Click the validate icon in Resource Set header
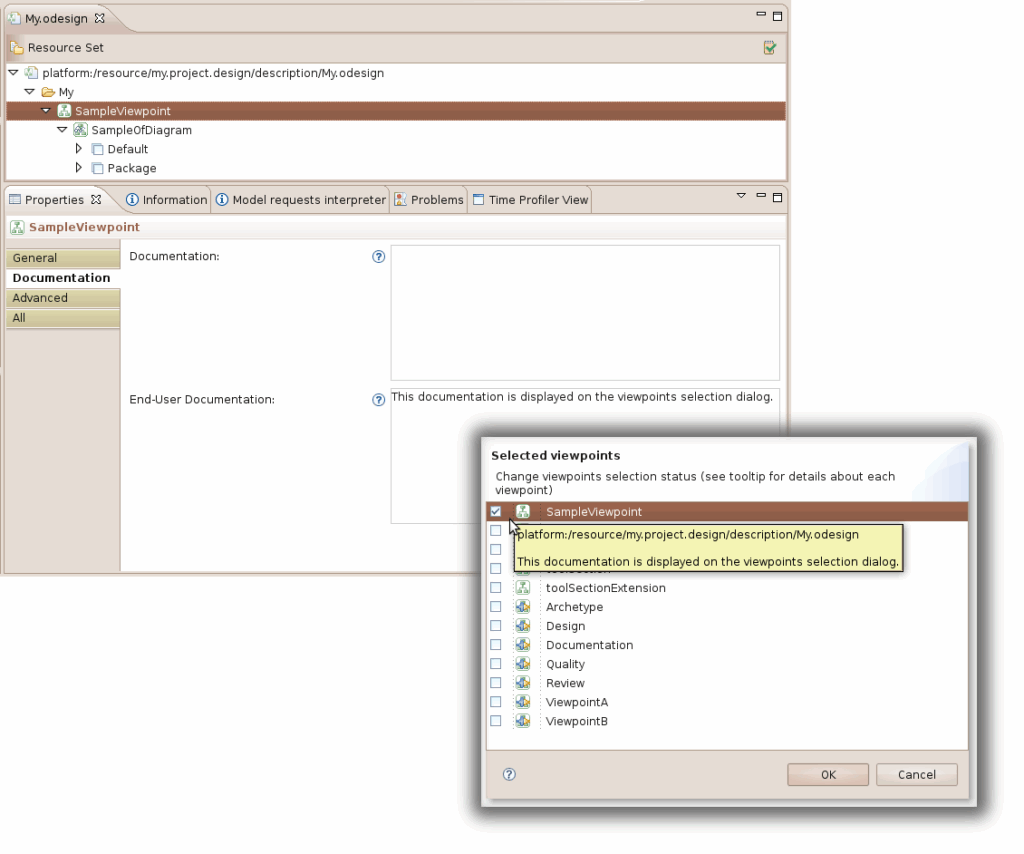The height and width of the screenshot is (854, 1024). coord(769,47)
